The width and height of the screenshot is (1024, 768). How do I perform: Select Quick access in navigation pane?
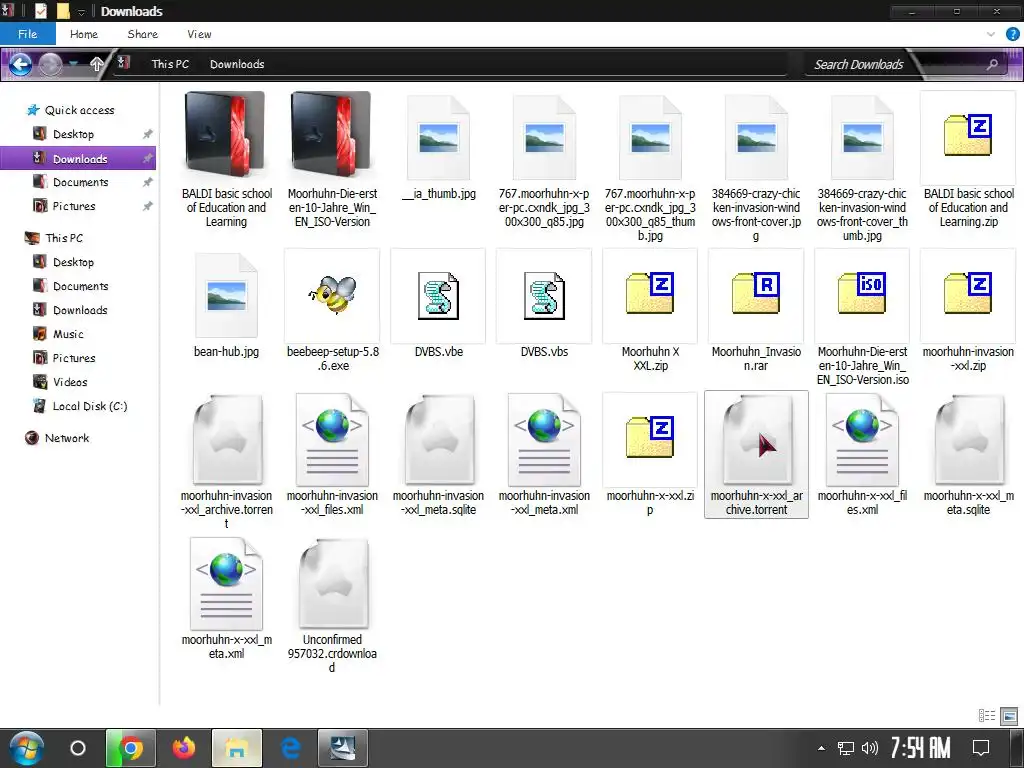point(79,110)
